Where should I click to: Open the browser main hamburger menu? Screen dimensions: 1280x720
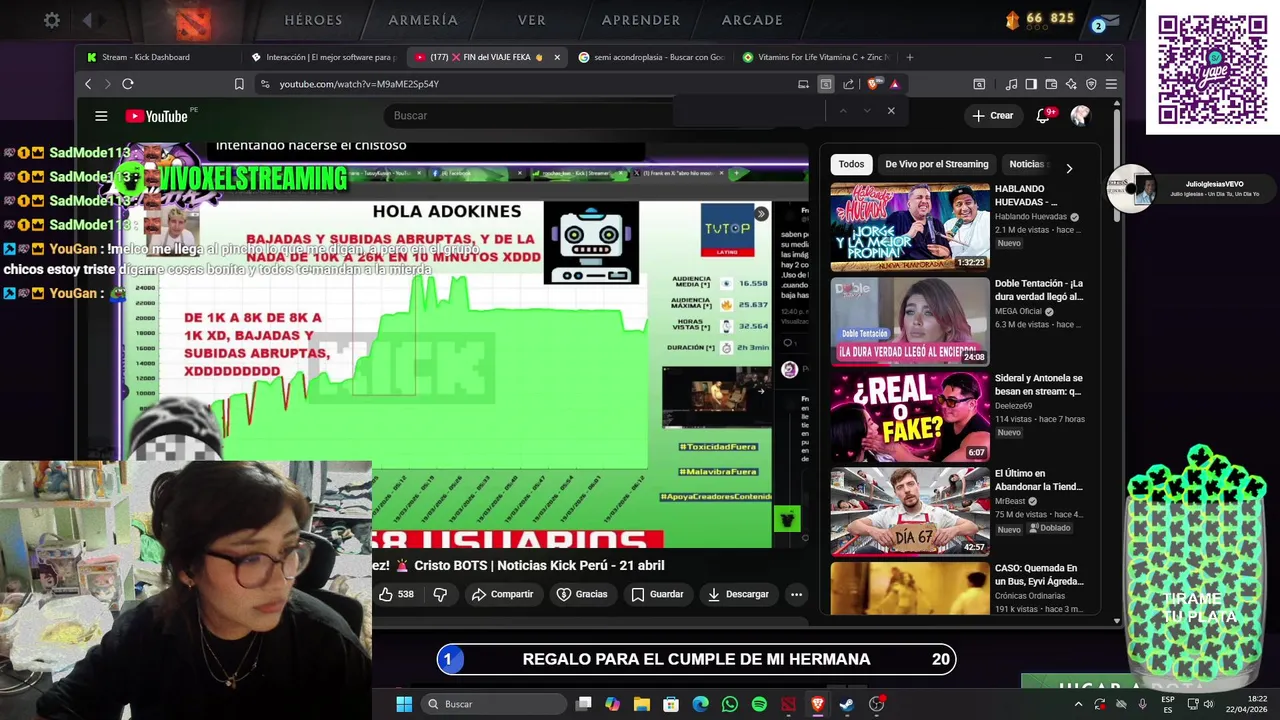(1111, 84)
